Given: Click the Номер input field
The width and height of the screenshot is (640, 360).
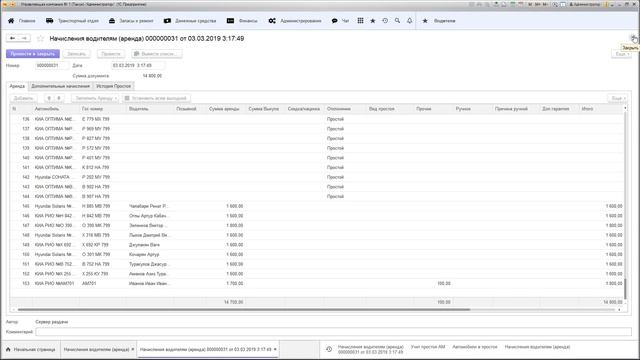Looking at the screenshot, I should 52,65.
